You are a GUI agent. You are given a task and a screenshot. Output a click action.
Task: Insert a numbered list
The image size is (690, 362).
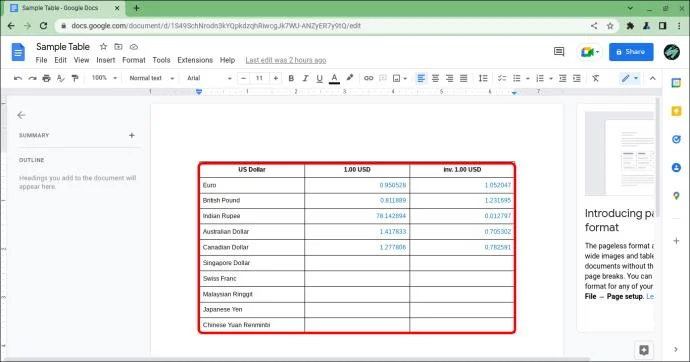540,78
